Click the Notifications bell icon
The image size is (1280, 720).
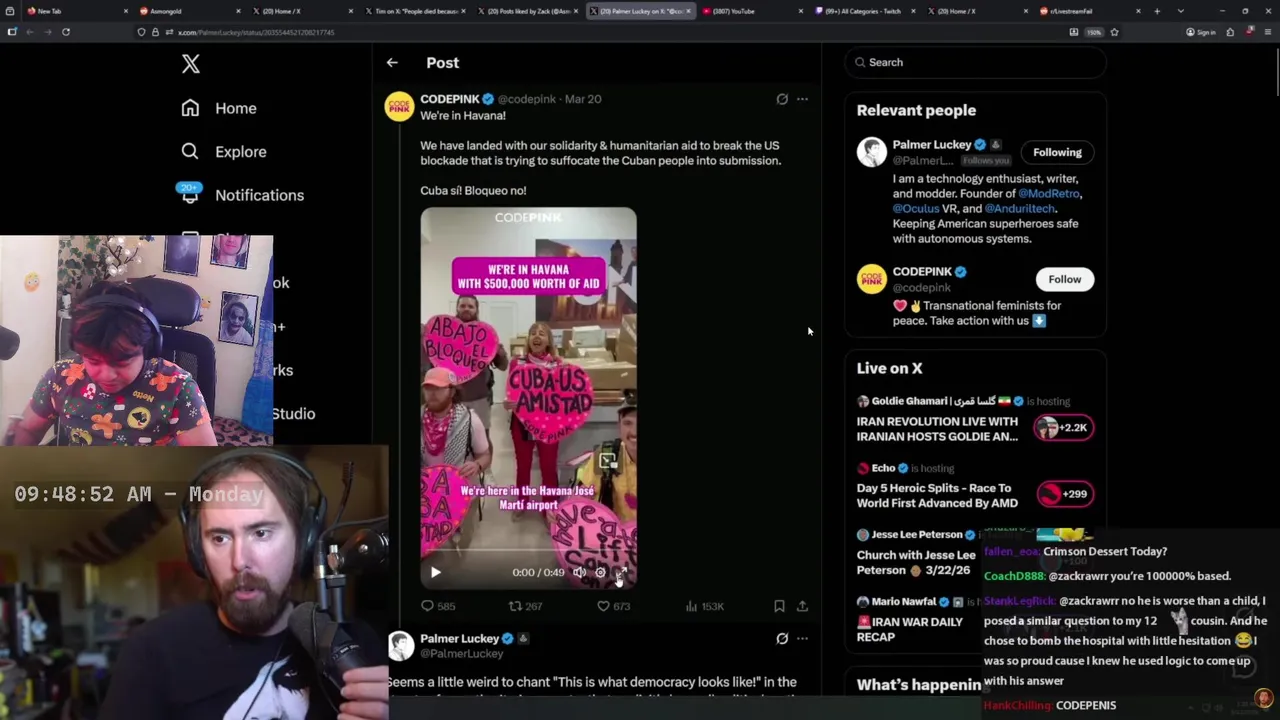190,195
